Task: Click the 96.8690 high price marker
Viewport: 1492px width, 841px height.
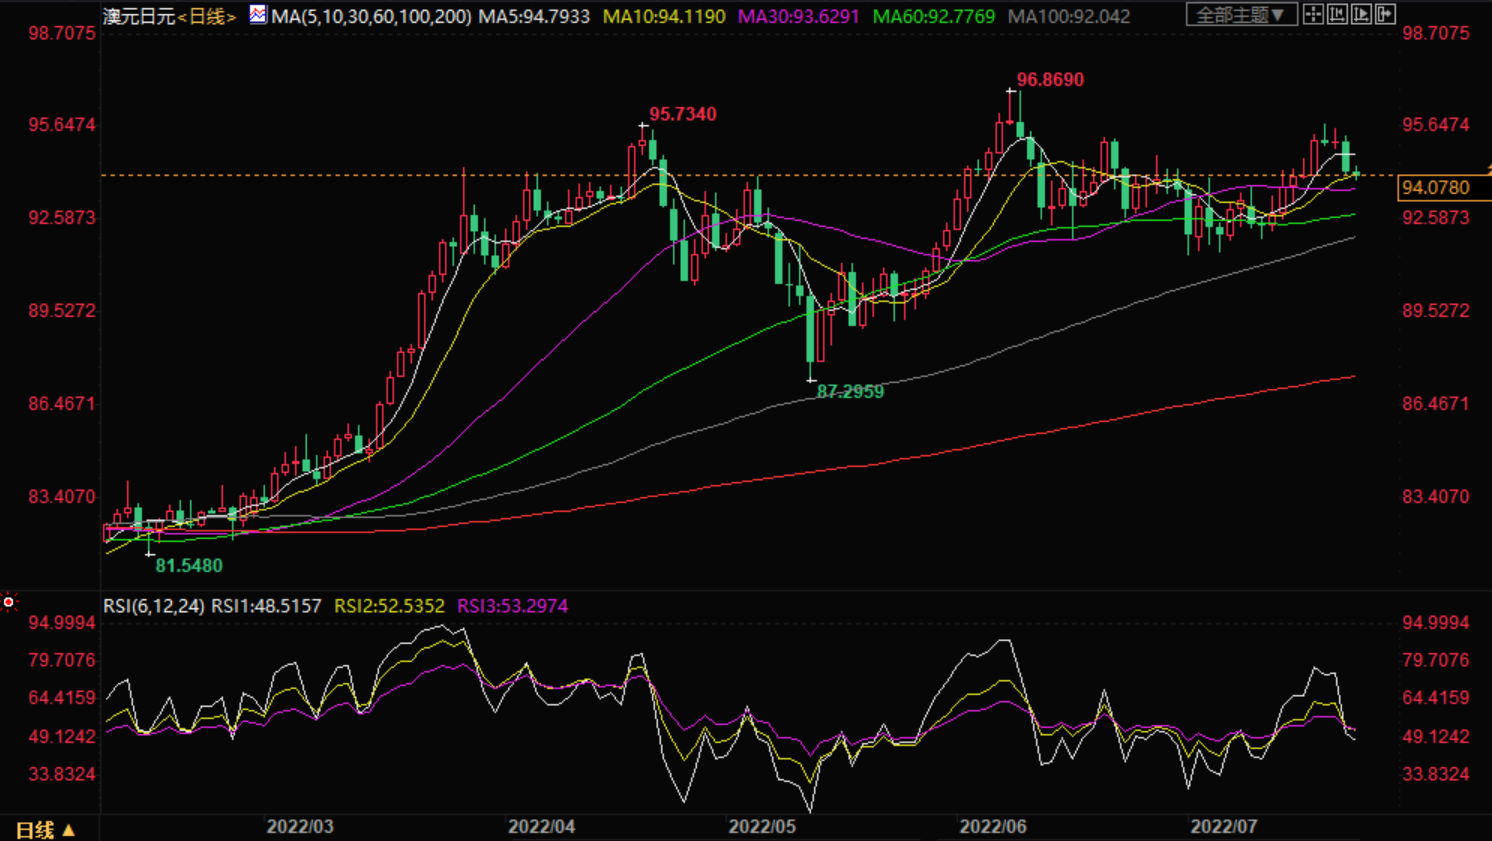Action: tap(1049, 80)
